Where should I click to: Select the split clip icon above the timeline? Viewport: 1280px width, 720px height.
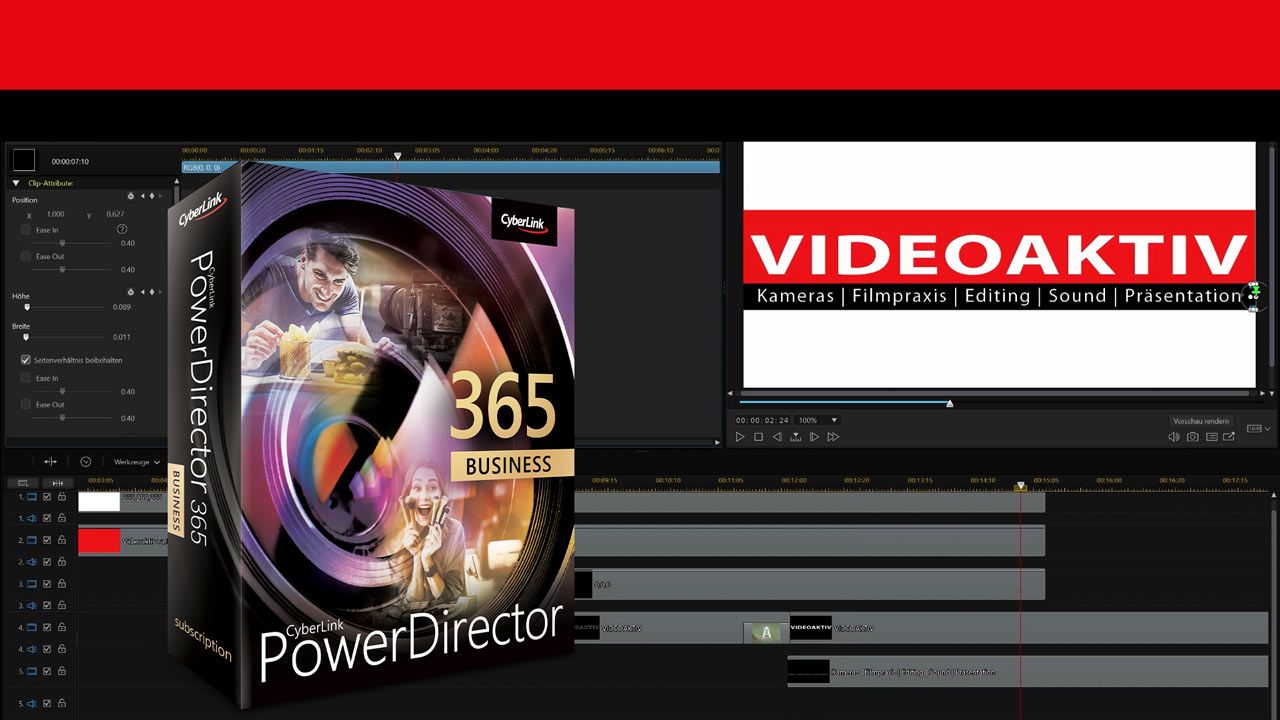(x=52, y=462)
